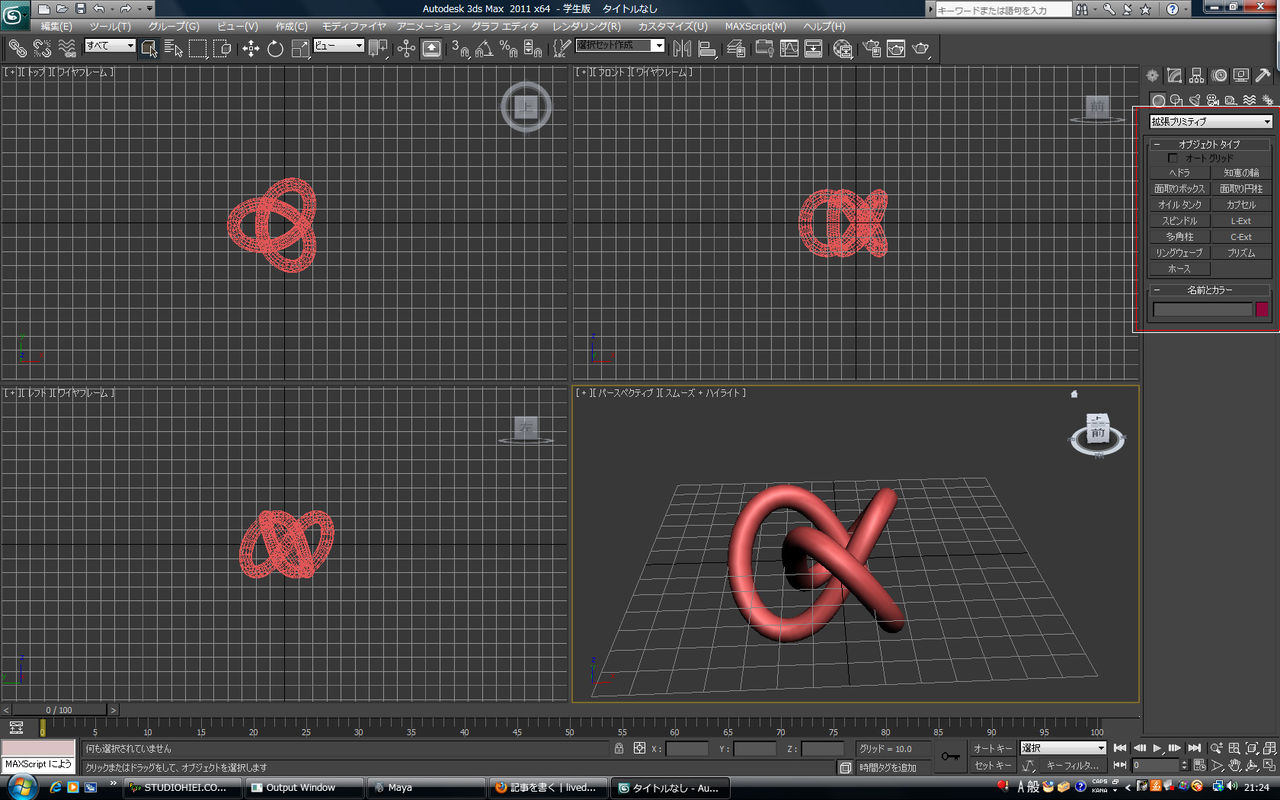Click the 0 / 100 time slider

coord(58,710)
